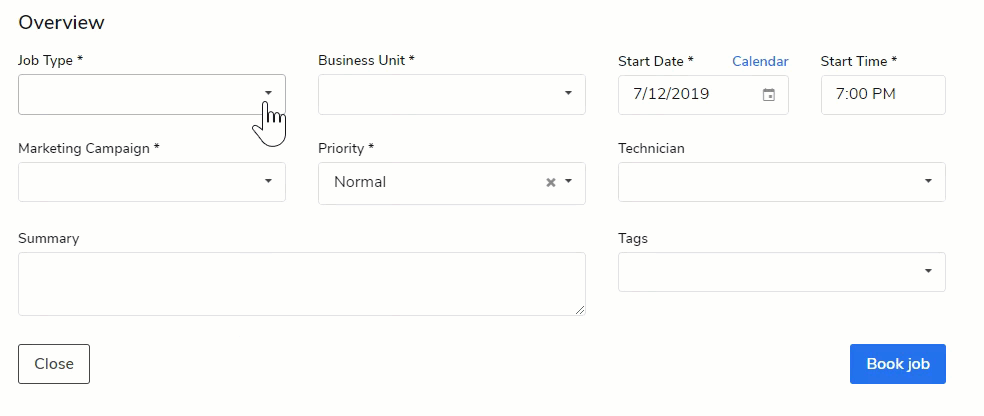Open the Technician dropdown arrow
The image size is (984, 416).
[x=928, y=181]
